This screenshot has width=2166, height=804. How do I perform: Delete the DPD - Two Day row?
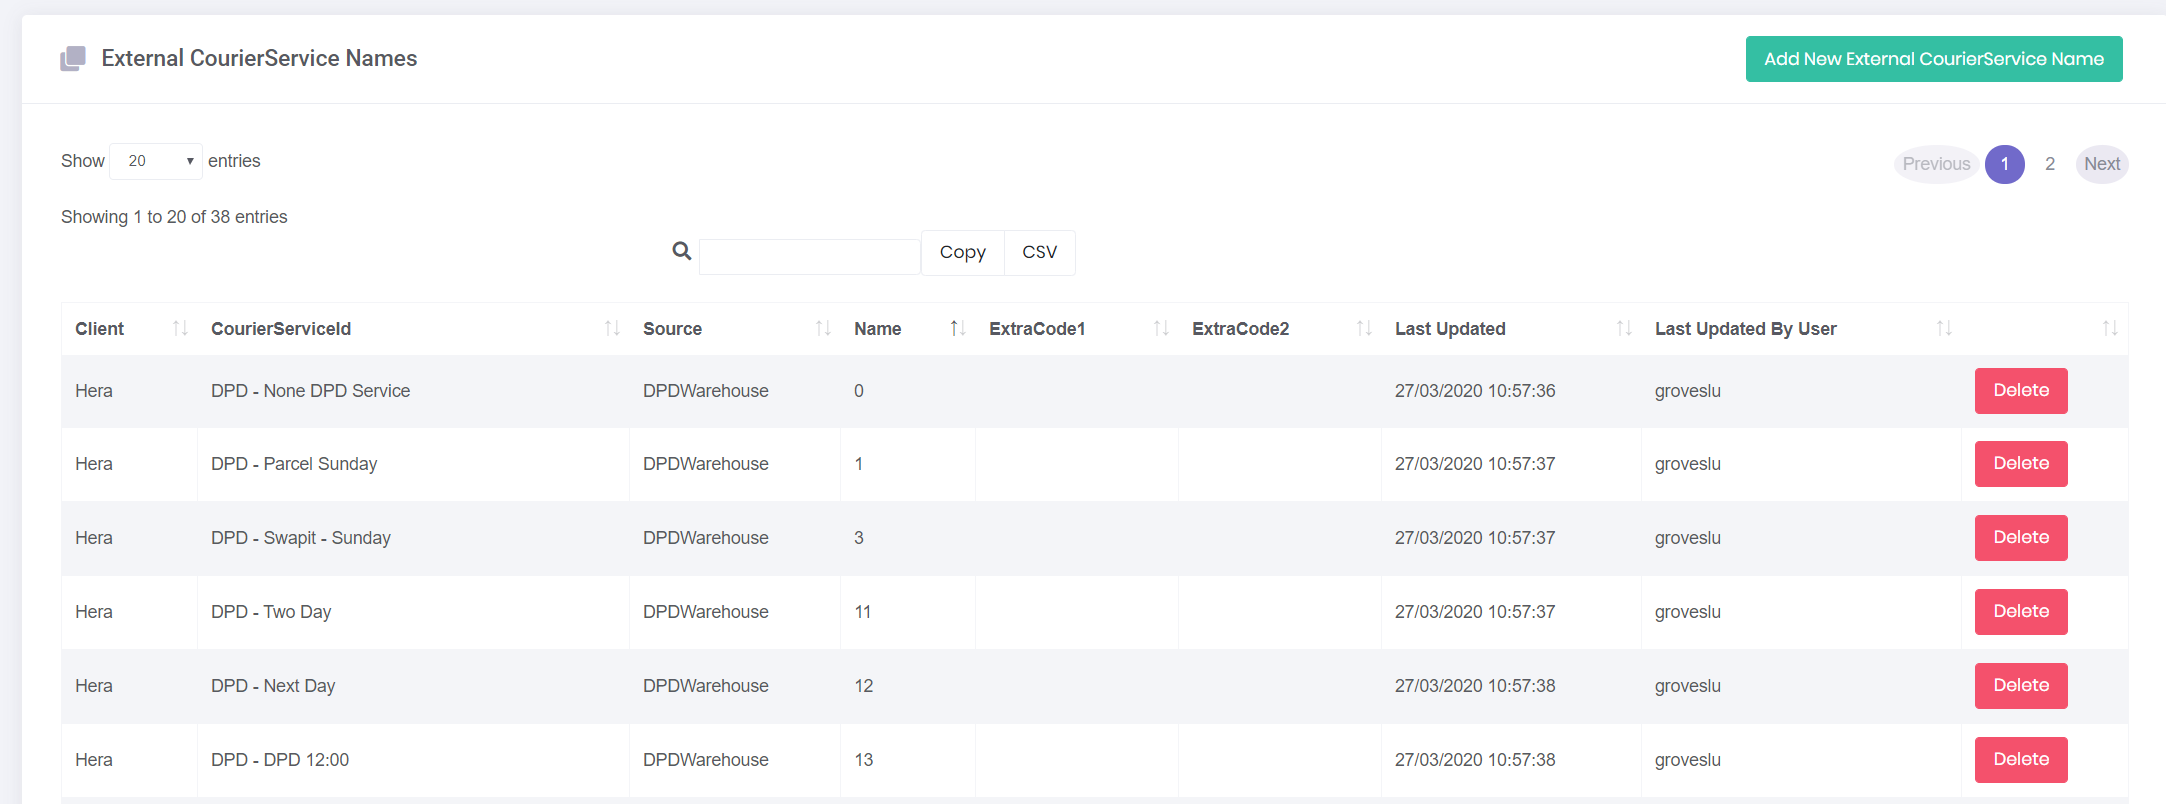pyautogui.click(x=2021, y=612)
